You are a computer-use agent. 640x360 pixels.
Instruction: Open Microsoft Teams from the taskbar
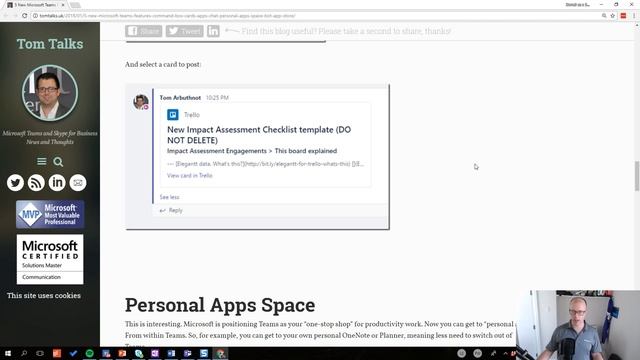point(187,353)
